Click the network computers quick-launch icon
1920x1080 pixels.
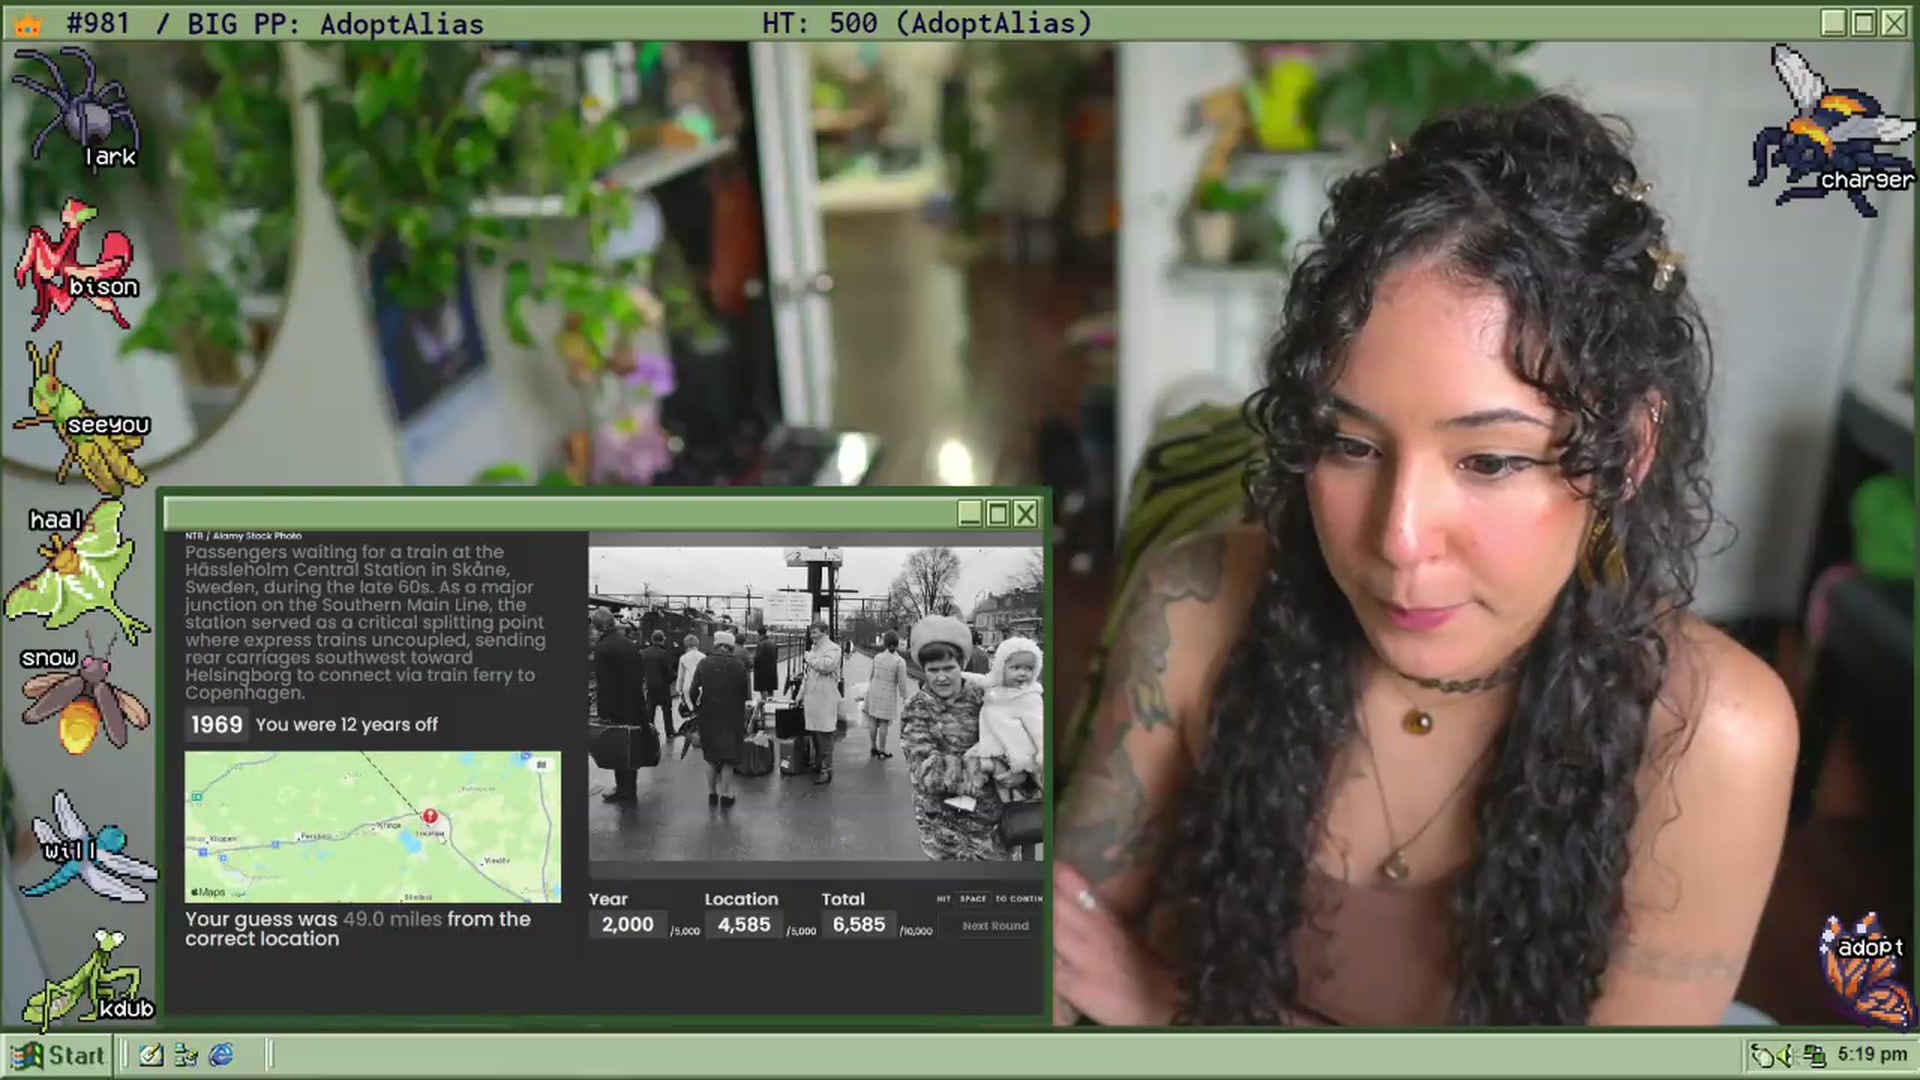186,1055
